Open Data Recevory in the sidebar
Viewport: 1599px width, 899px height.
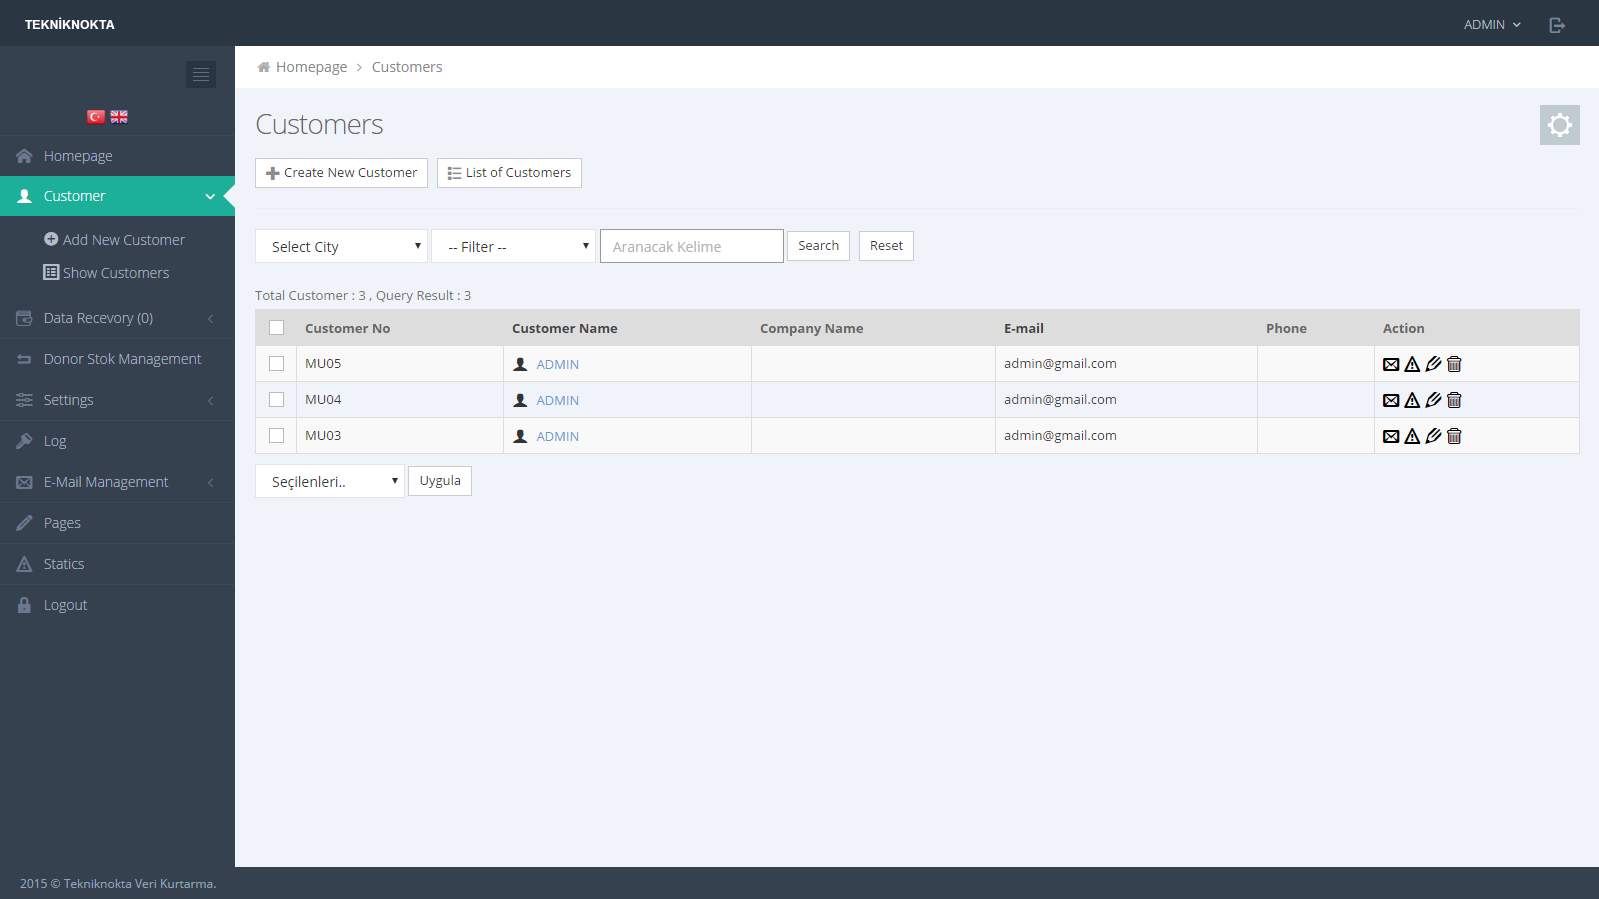pyautogui.click(x=98, y=318)
